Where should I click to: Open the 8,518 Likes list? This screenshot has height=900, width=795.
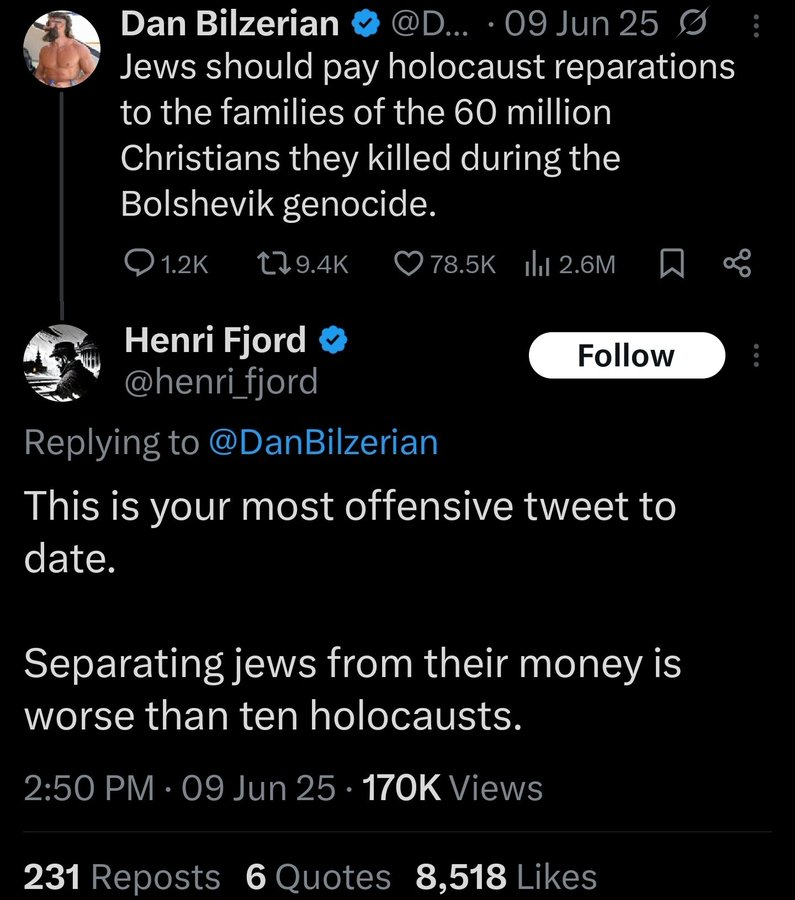(x=506, y=876)
